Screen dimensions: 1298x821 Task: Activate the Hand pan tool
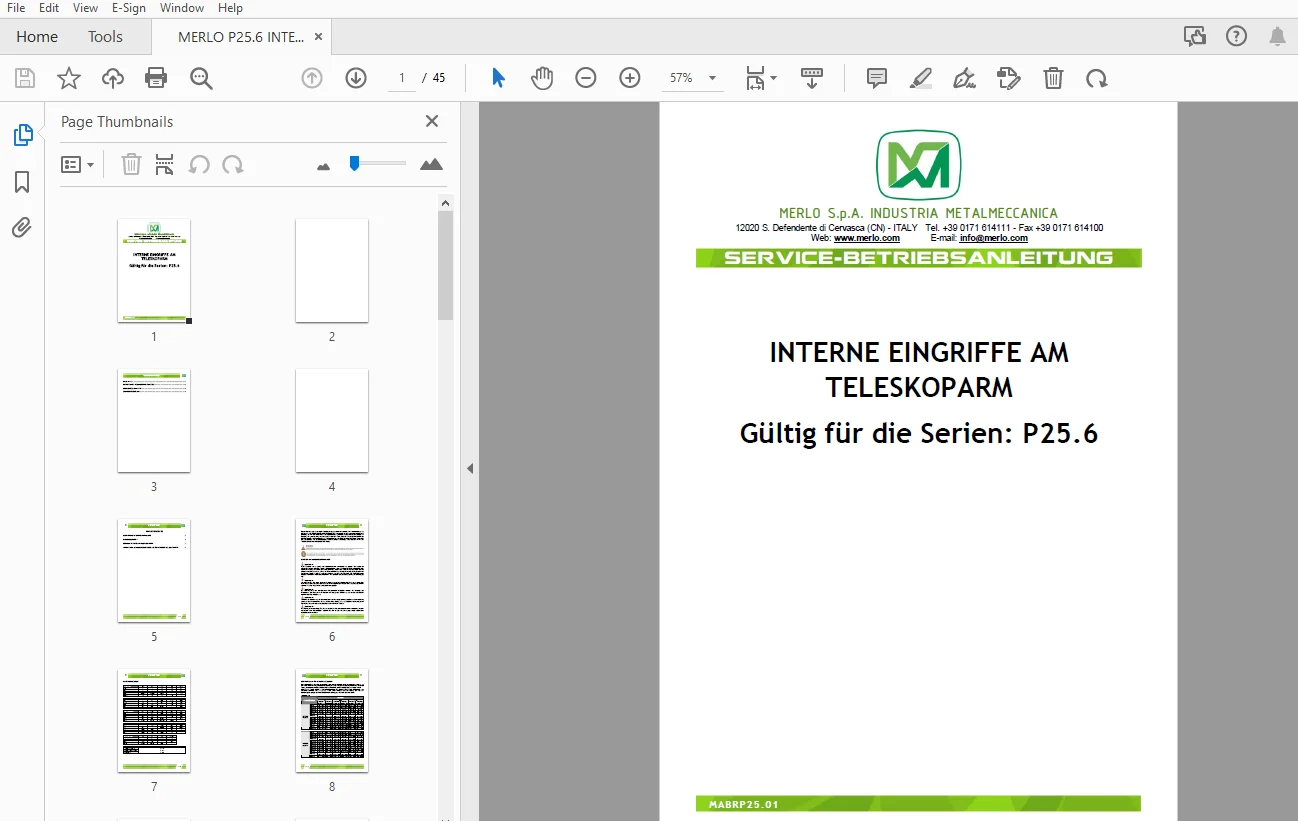pyautogui.click(x=542, y=78)
